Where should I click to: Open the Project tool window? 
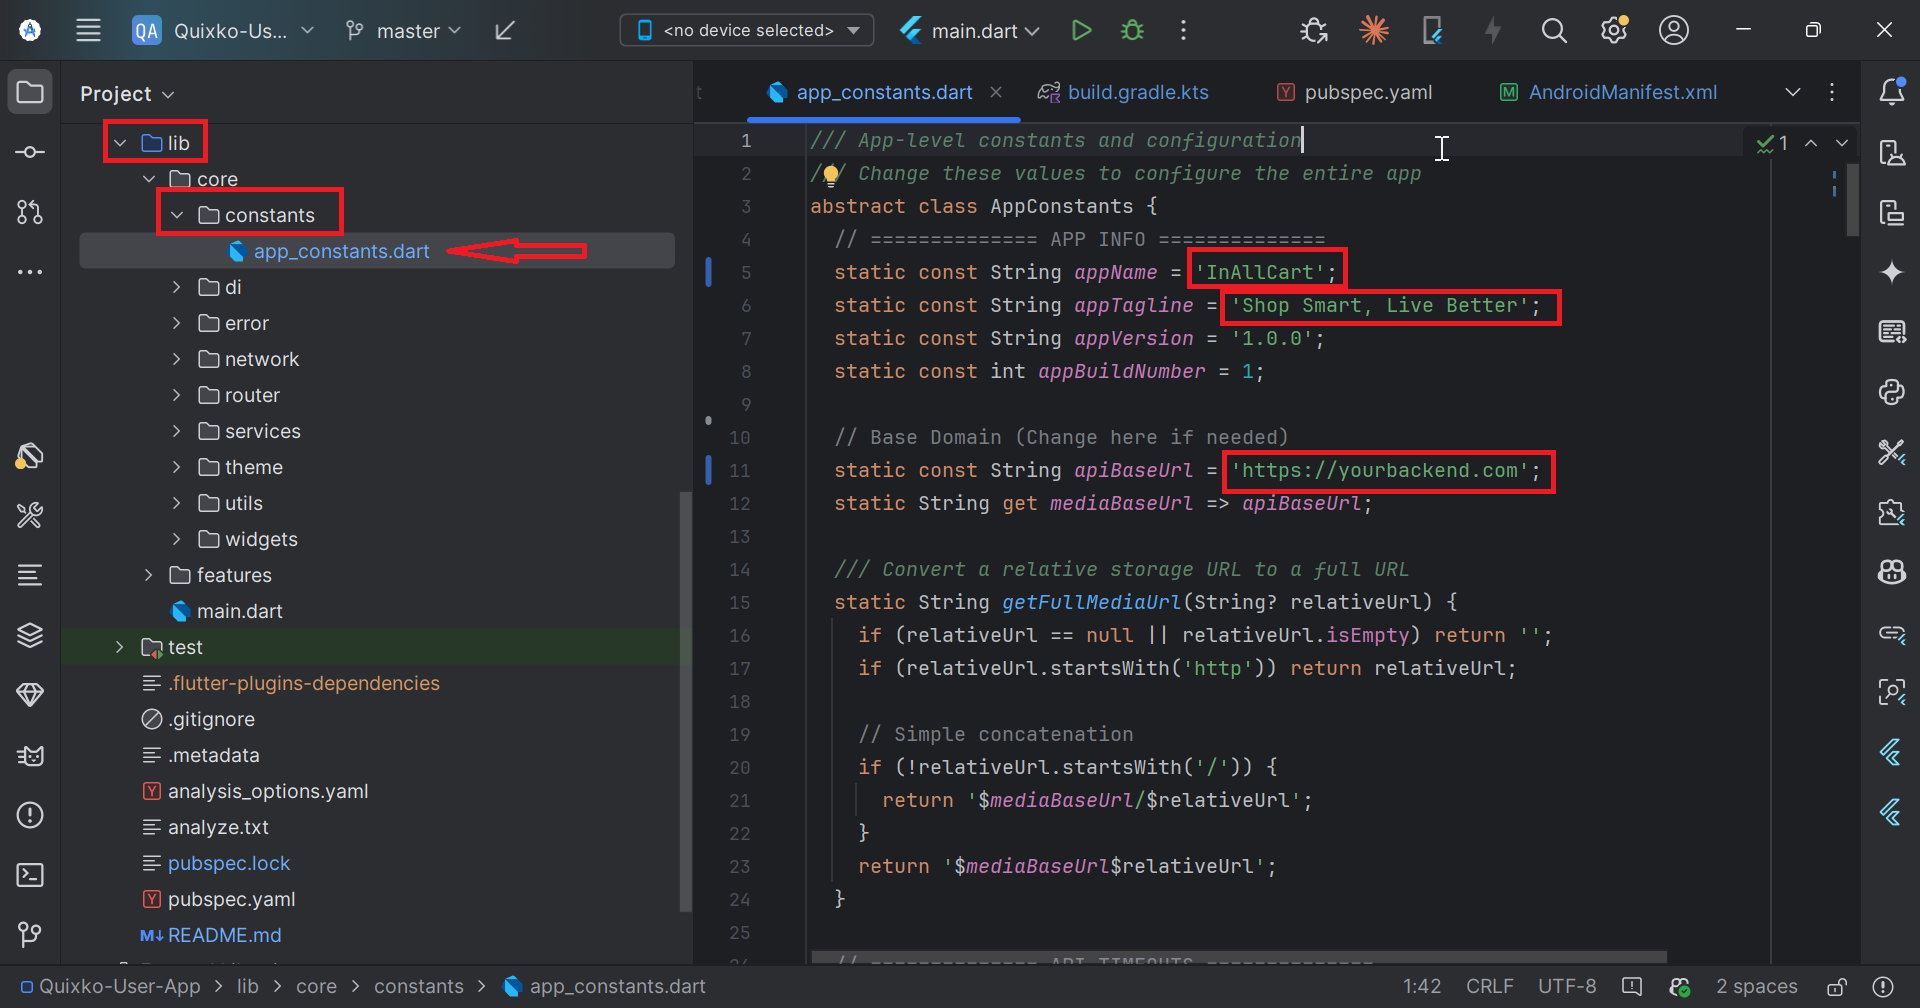(30, 92)
